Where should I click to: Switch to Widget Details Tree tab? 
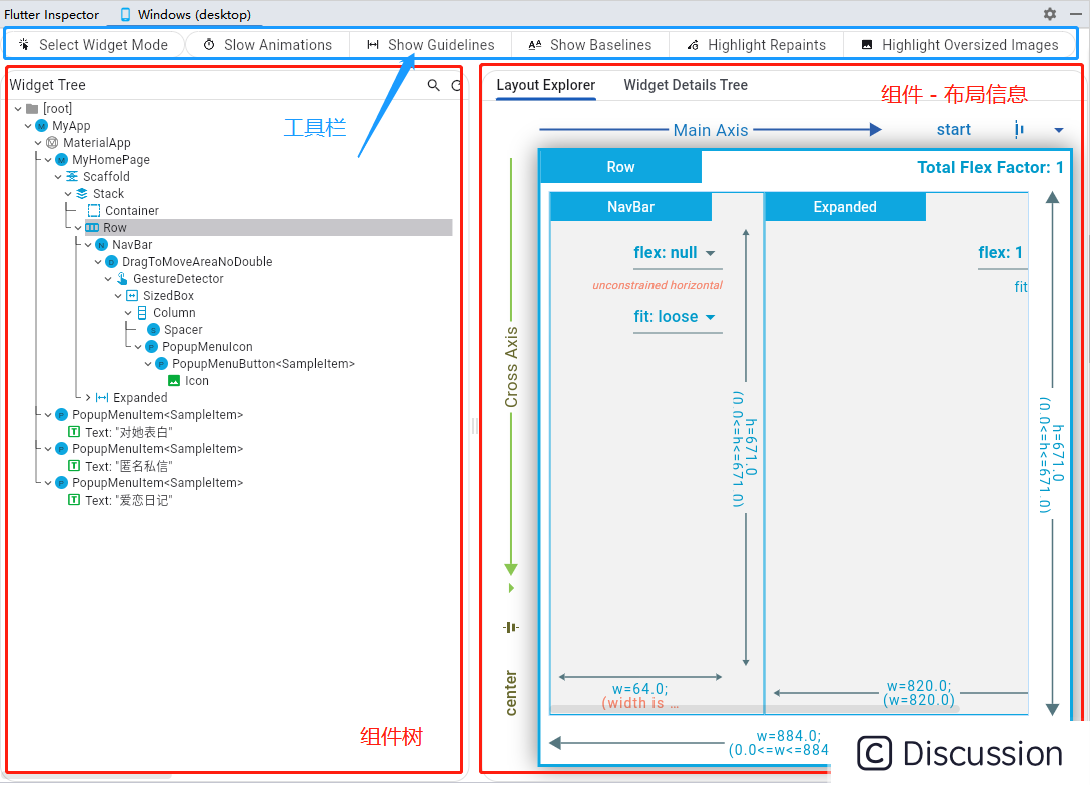(x=685, y=85)
